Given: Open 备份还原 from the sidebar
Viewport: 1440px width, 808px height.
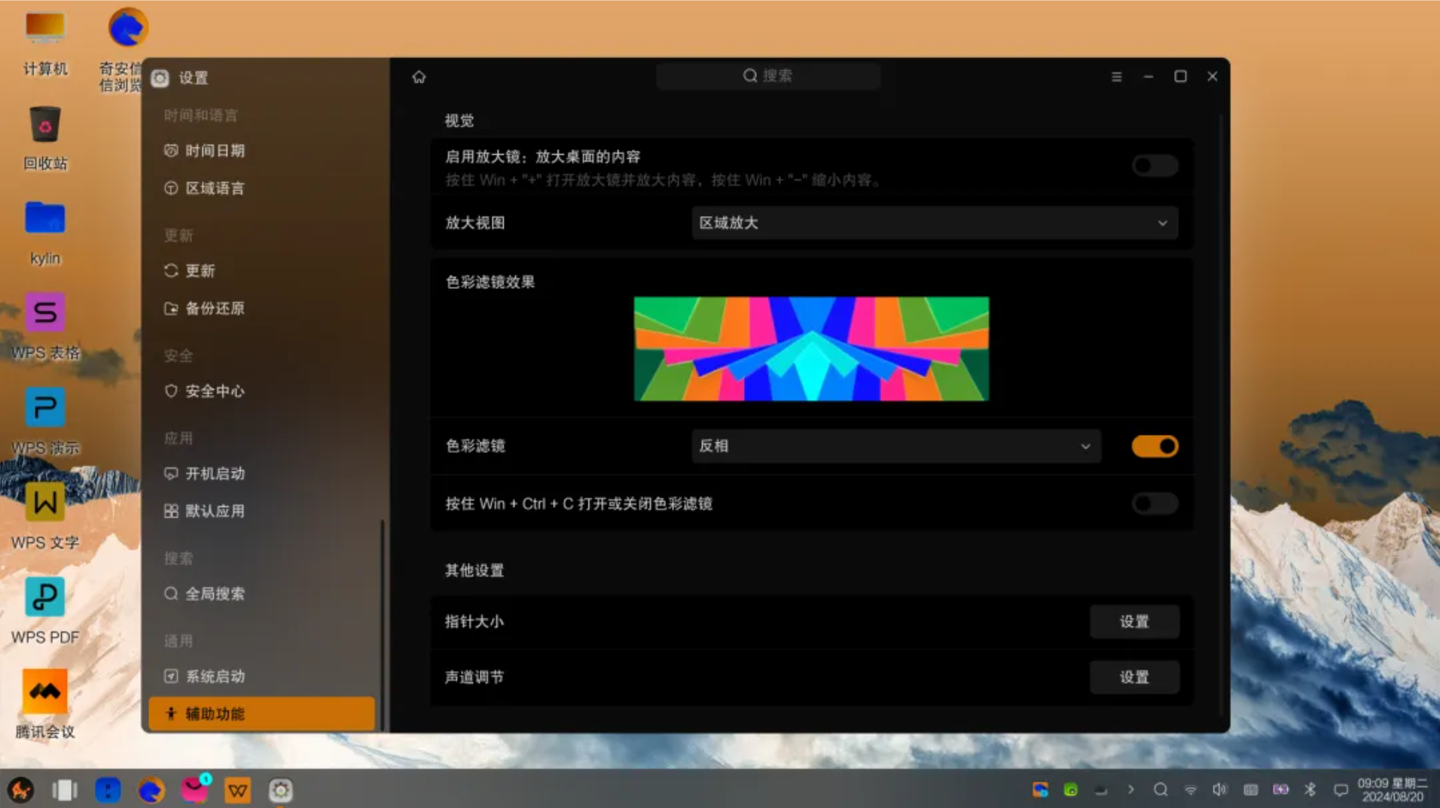Looking at the screenshot, I should point(213,308).
